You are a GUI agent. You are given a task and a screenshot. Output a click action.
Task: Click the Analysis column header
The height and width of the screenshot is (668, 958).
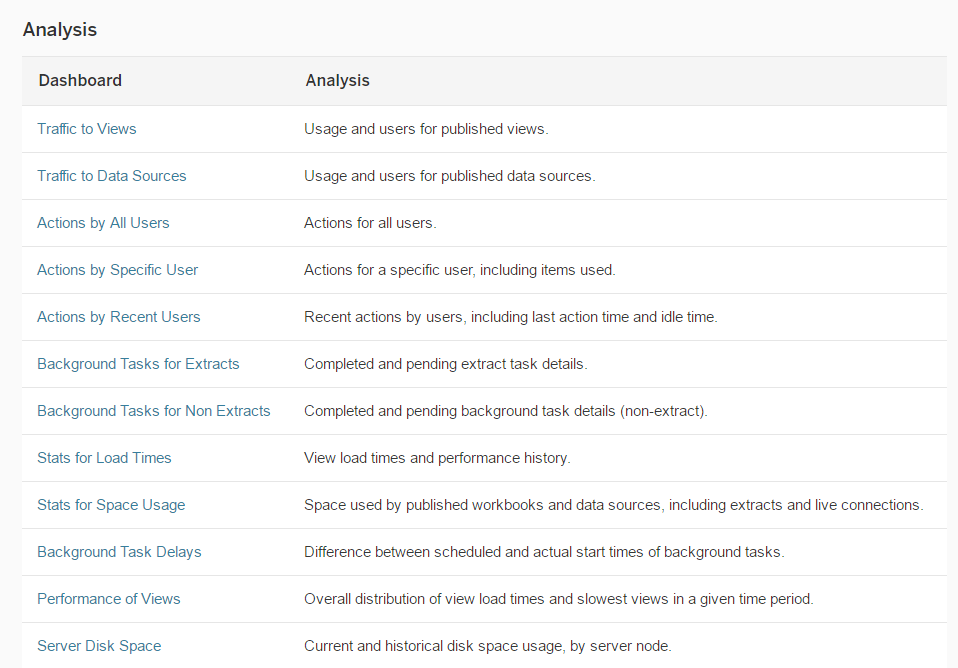point(337,81)
